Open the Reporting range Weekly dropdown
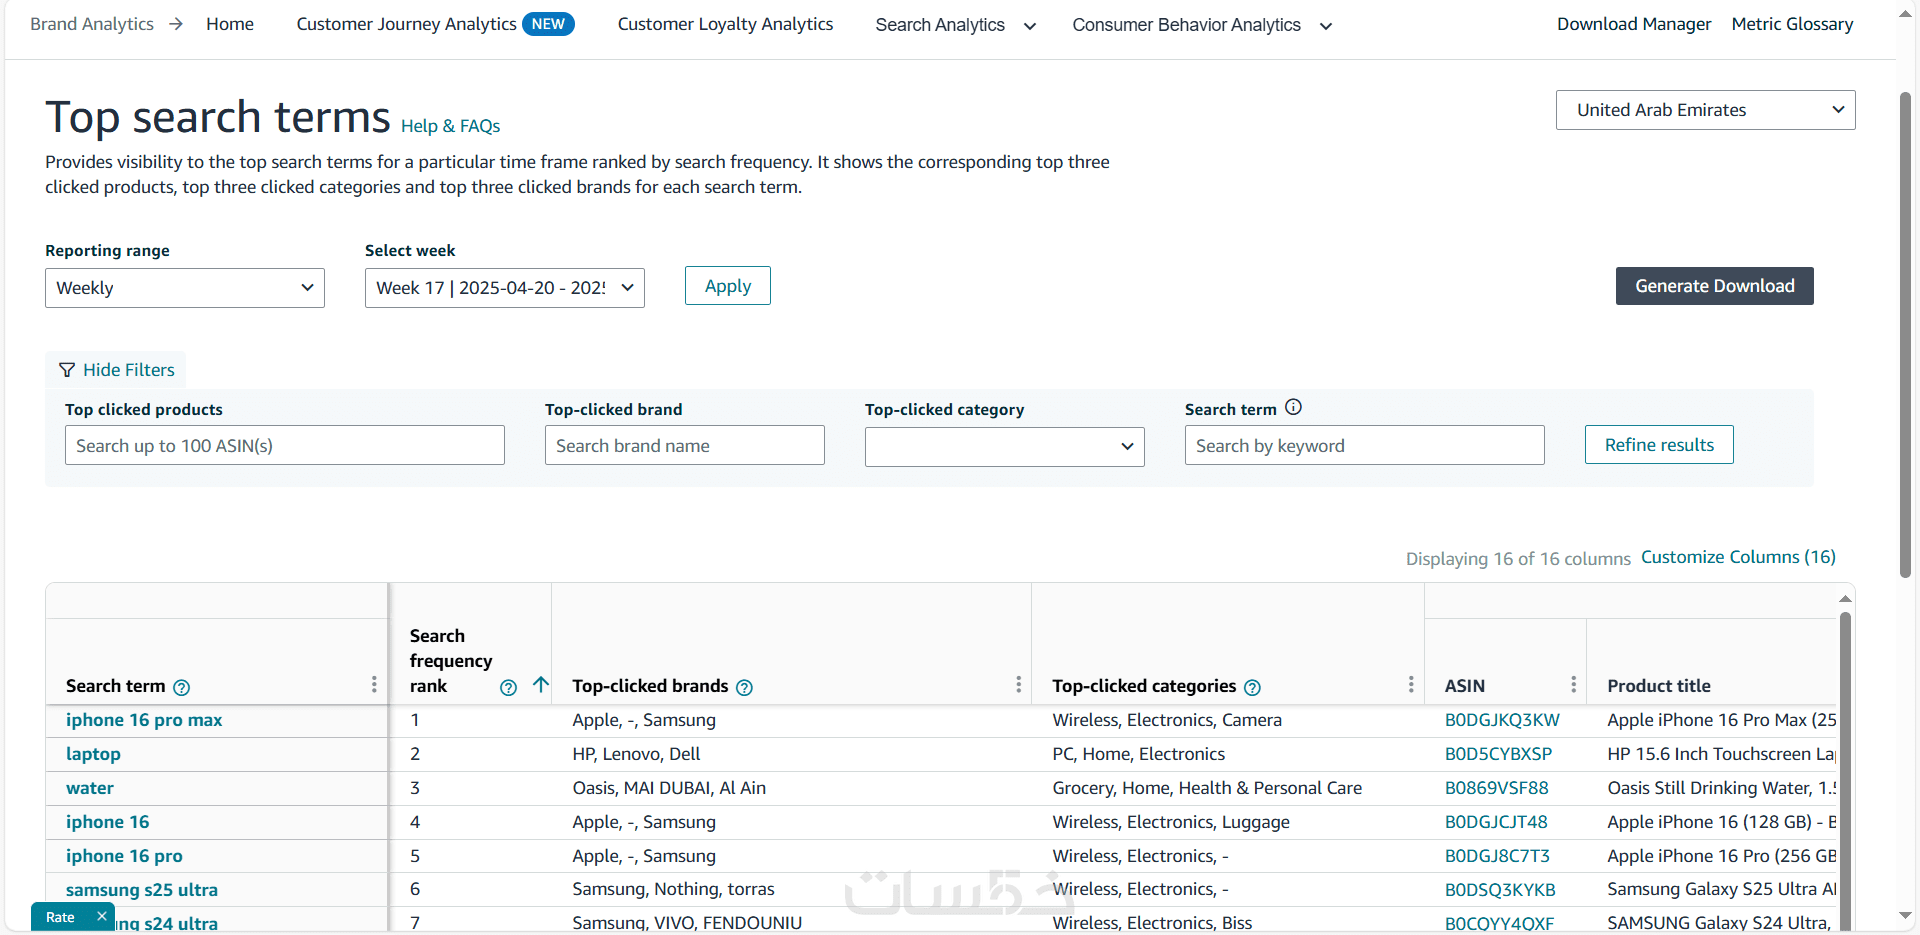This screenshot has height=935, width=1920. (185, 288)
